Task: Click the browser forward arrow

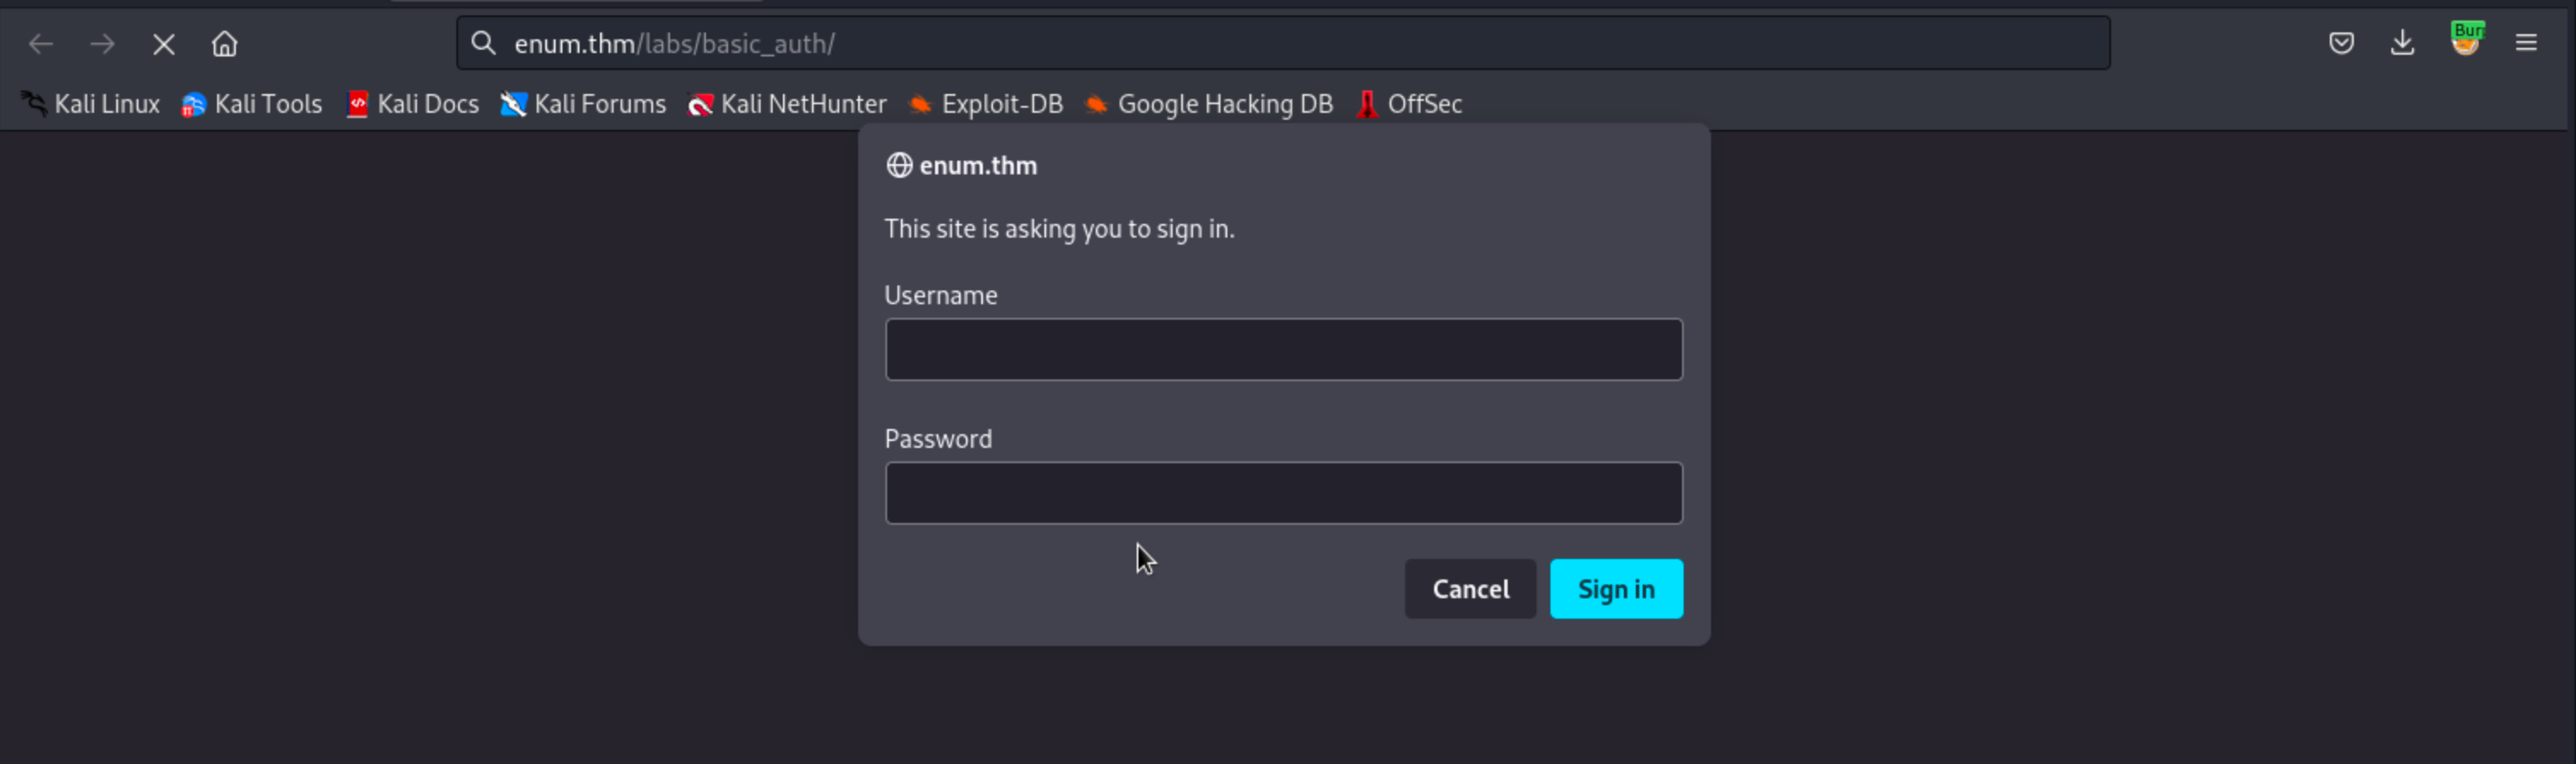Action: (x=102, y=44)
